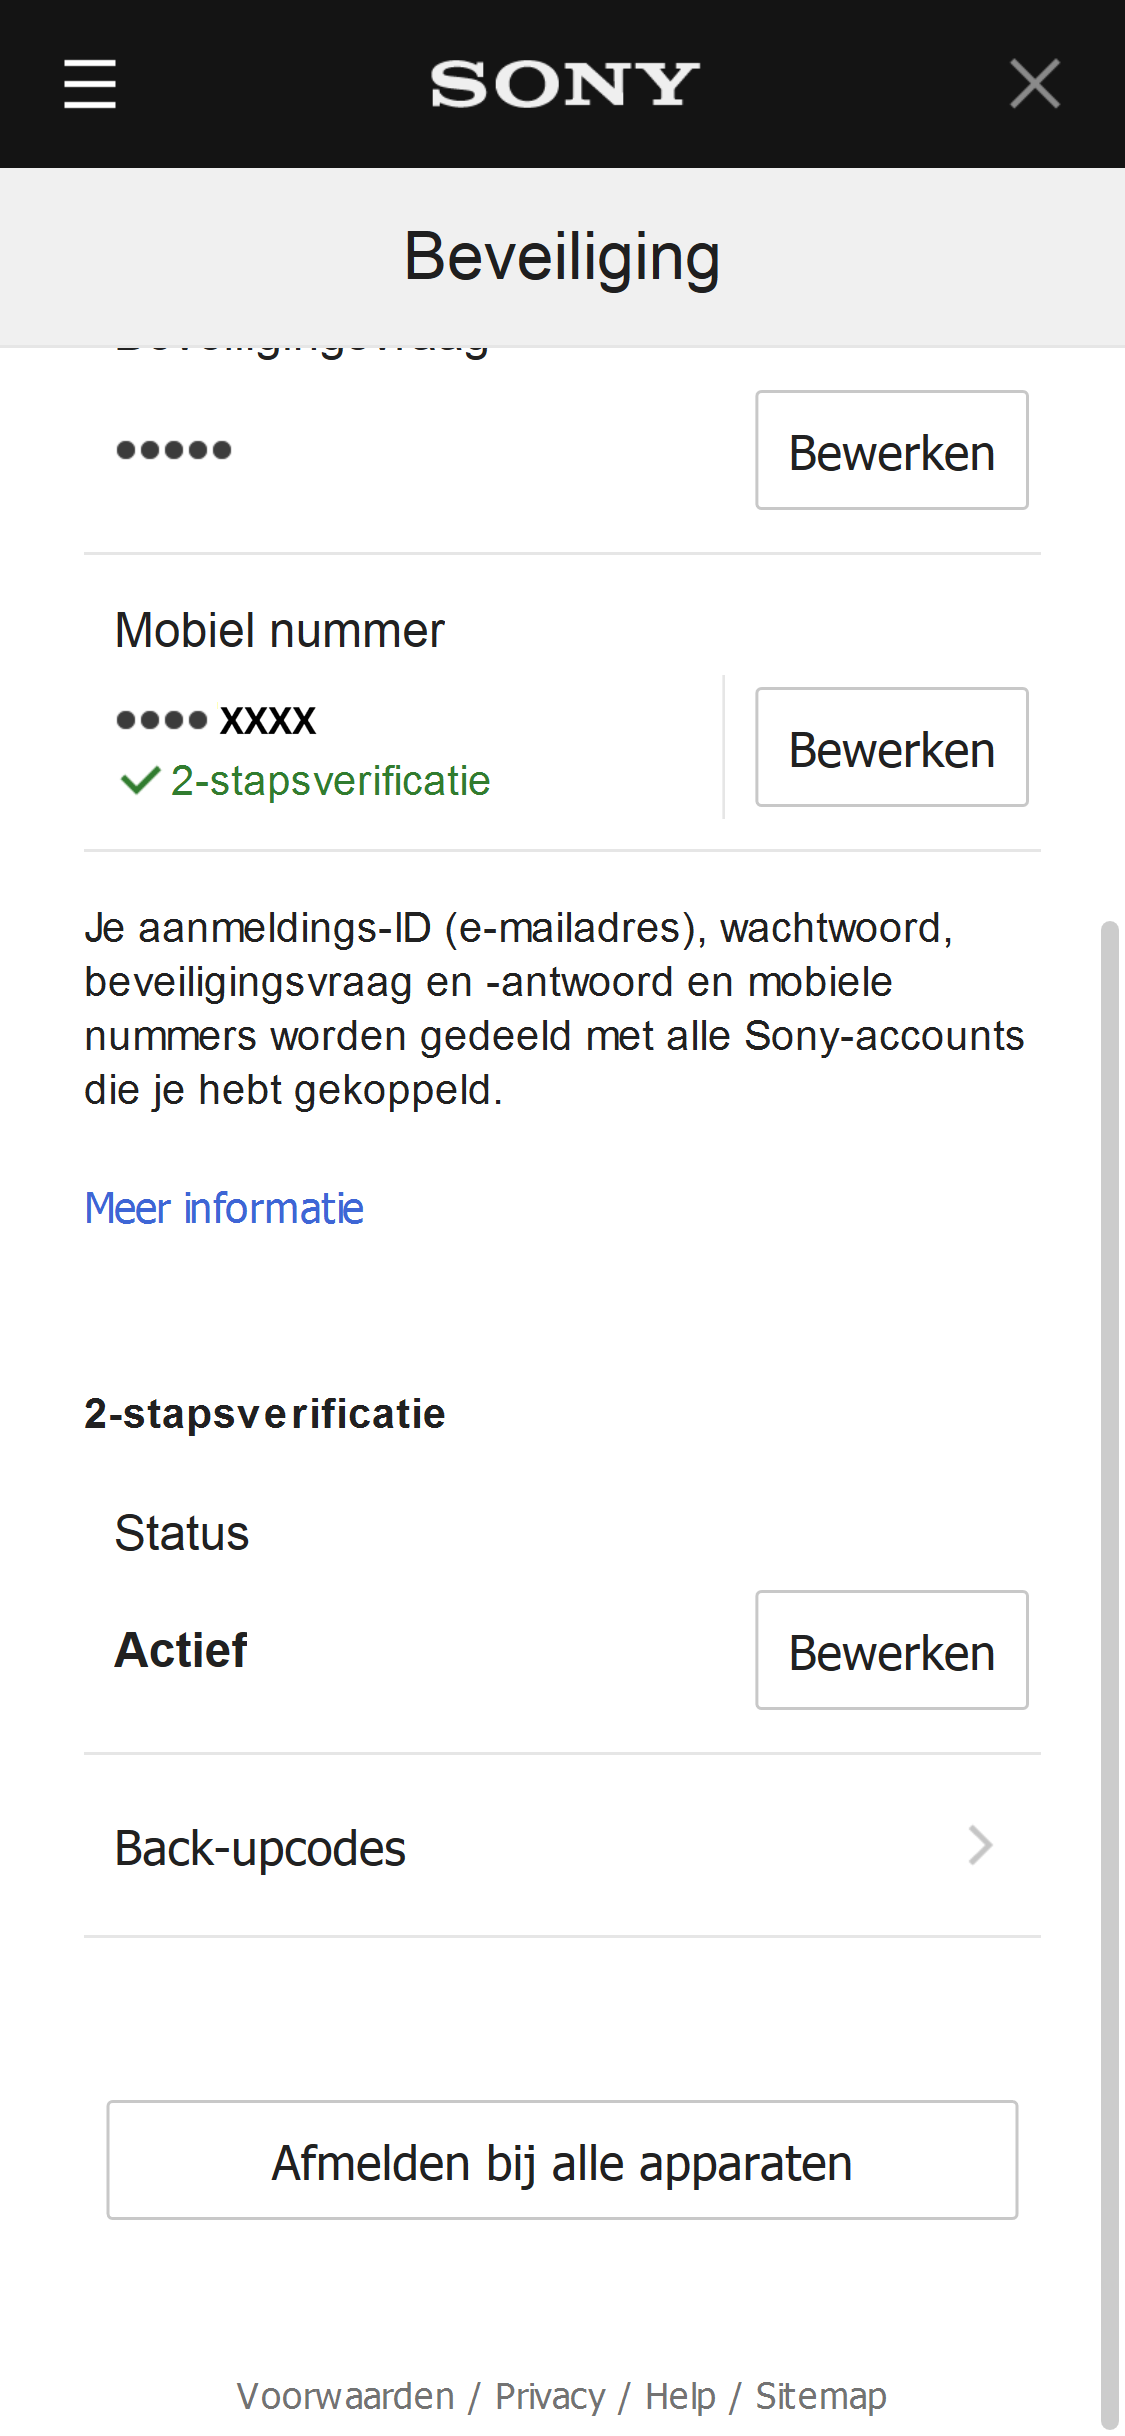Click the masked mobile number xxxx
This screenshot has width=1125, height=2436.
216,720
